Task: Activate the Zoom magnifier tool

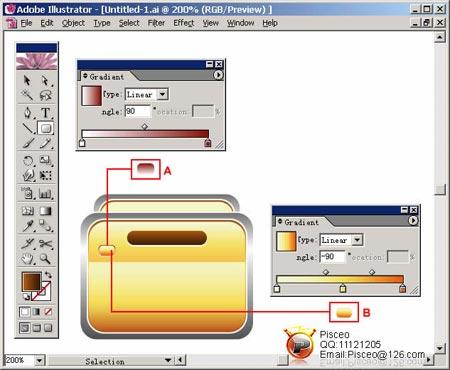Action: point(45,259)
